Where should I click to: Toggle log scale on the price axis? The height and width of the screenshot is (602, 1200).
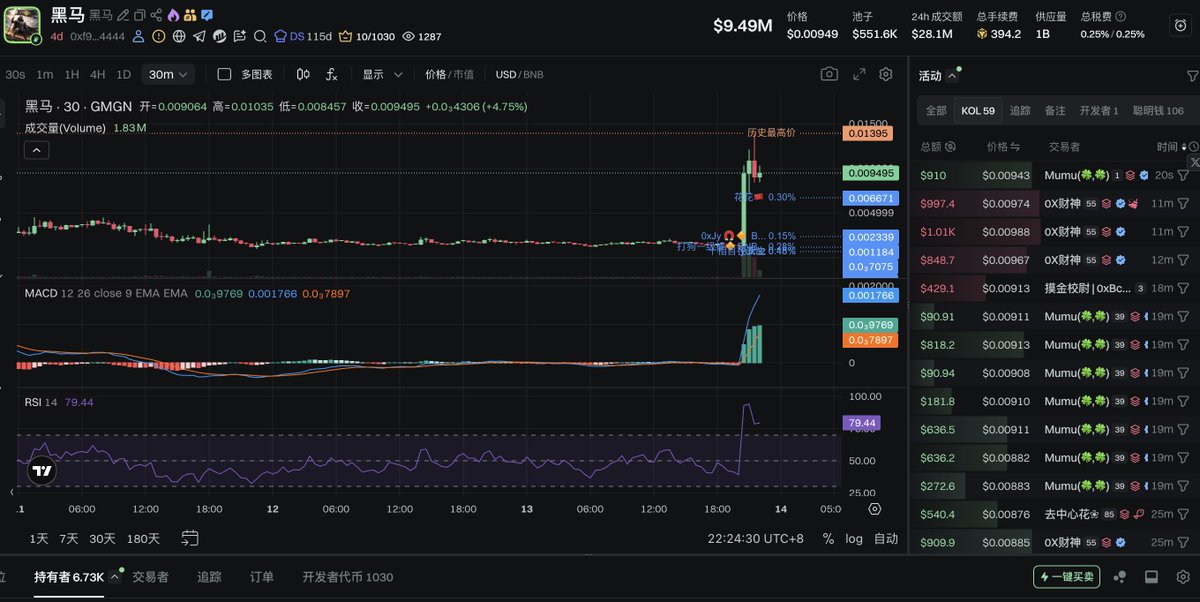tap(854, 539)
